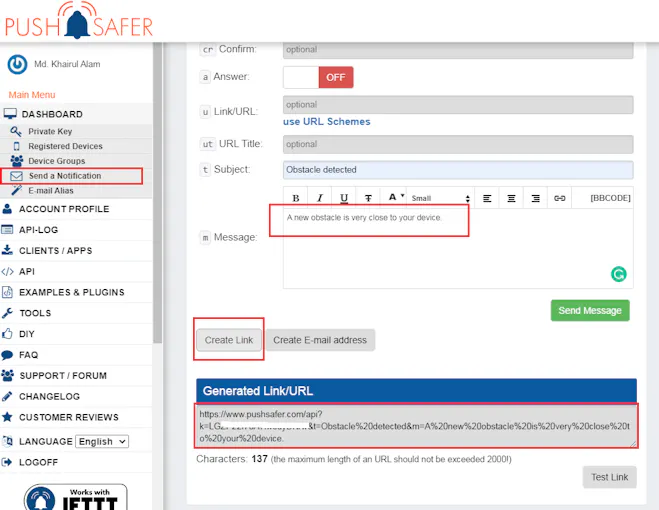
Task: Click the insert link chain icon
Action: [x=559, y=198]
